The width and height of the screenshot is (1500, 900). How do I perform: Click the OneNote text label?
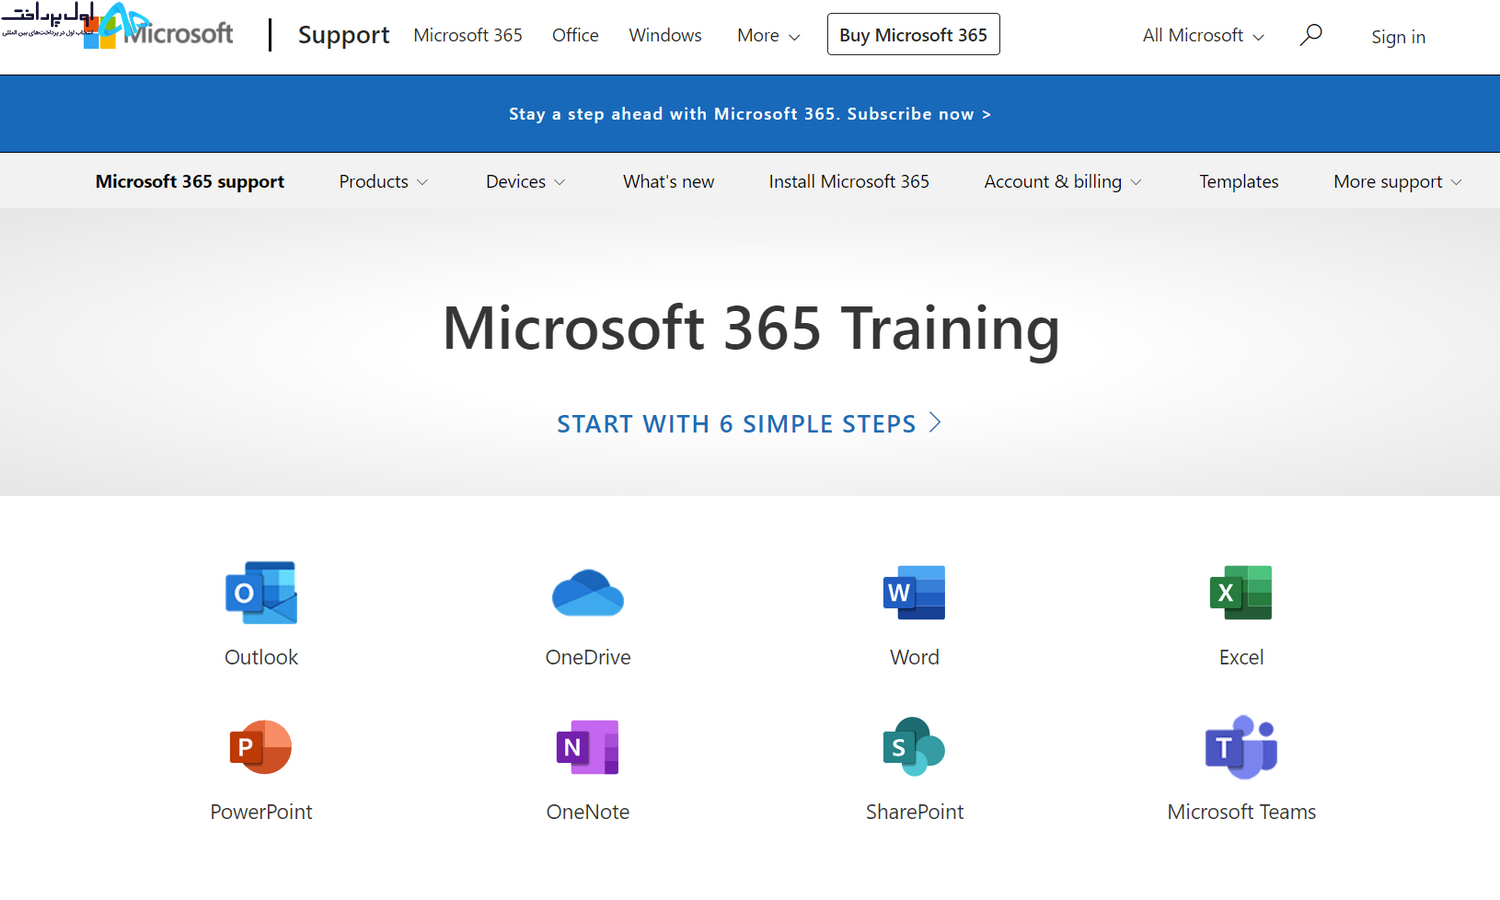(588, 812)
